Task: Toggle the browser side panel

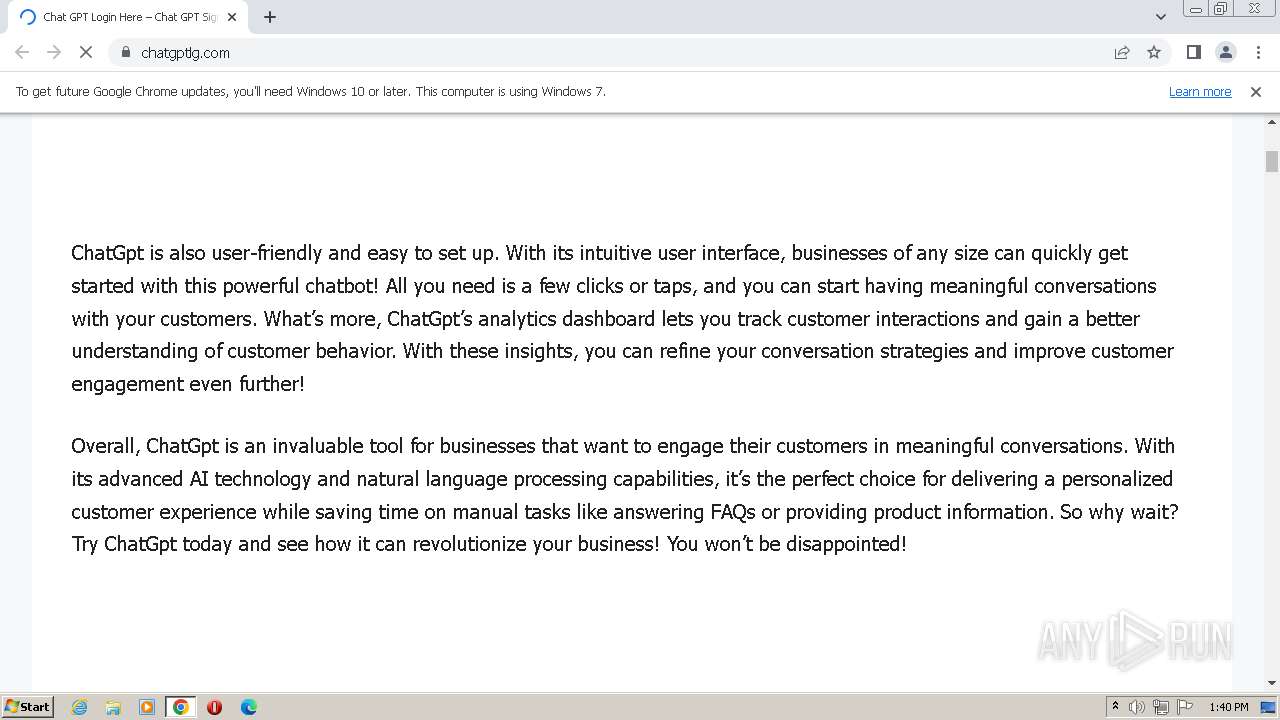Action: pyautogui.click(x=1193, y=52)
